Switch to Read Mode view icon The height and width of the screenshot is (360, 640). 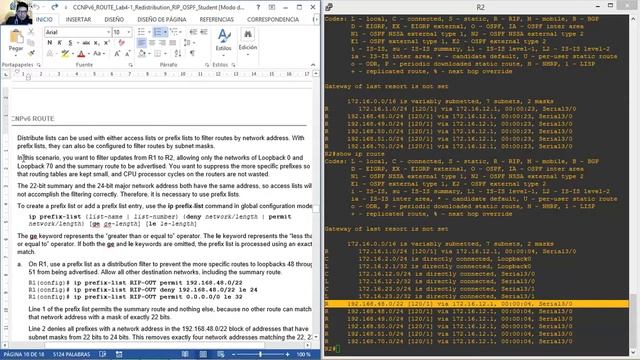tap(185, 354)
